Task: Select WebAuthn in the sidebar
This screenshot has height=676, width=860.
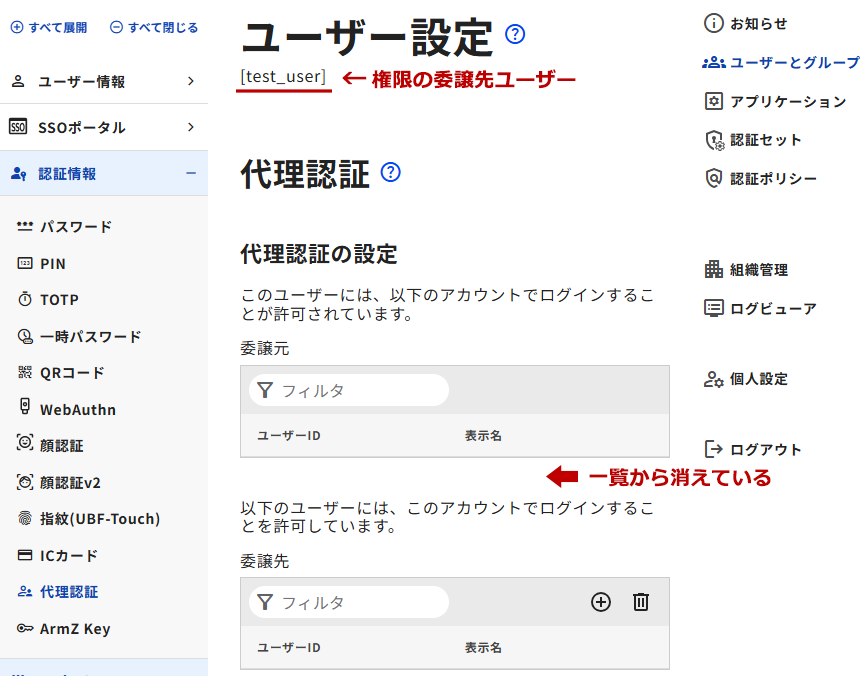Action: coord(77,409)
